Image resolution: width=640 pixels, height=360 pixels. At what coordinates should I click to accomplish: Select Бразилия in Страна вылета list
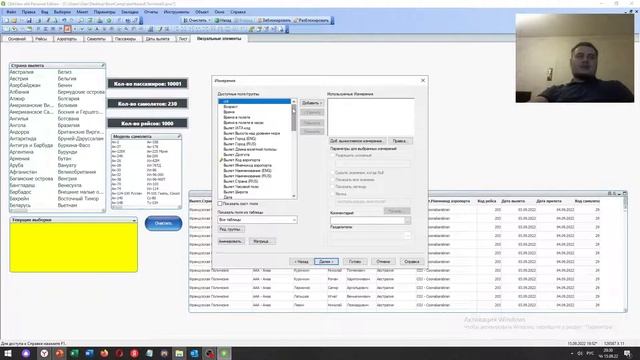click(x=69, y=125)
